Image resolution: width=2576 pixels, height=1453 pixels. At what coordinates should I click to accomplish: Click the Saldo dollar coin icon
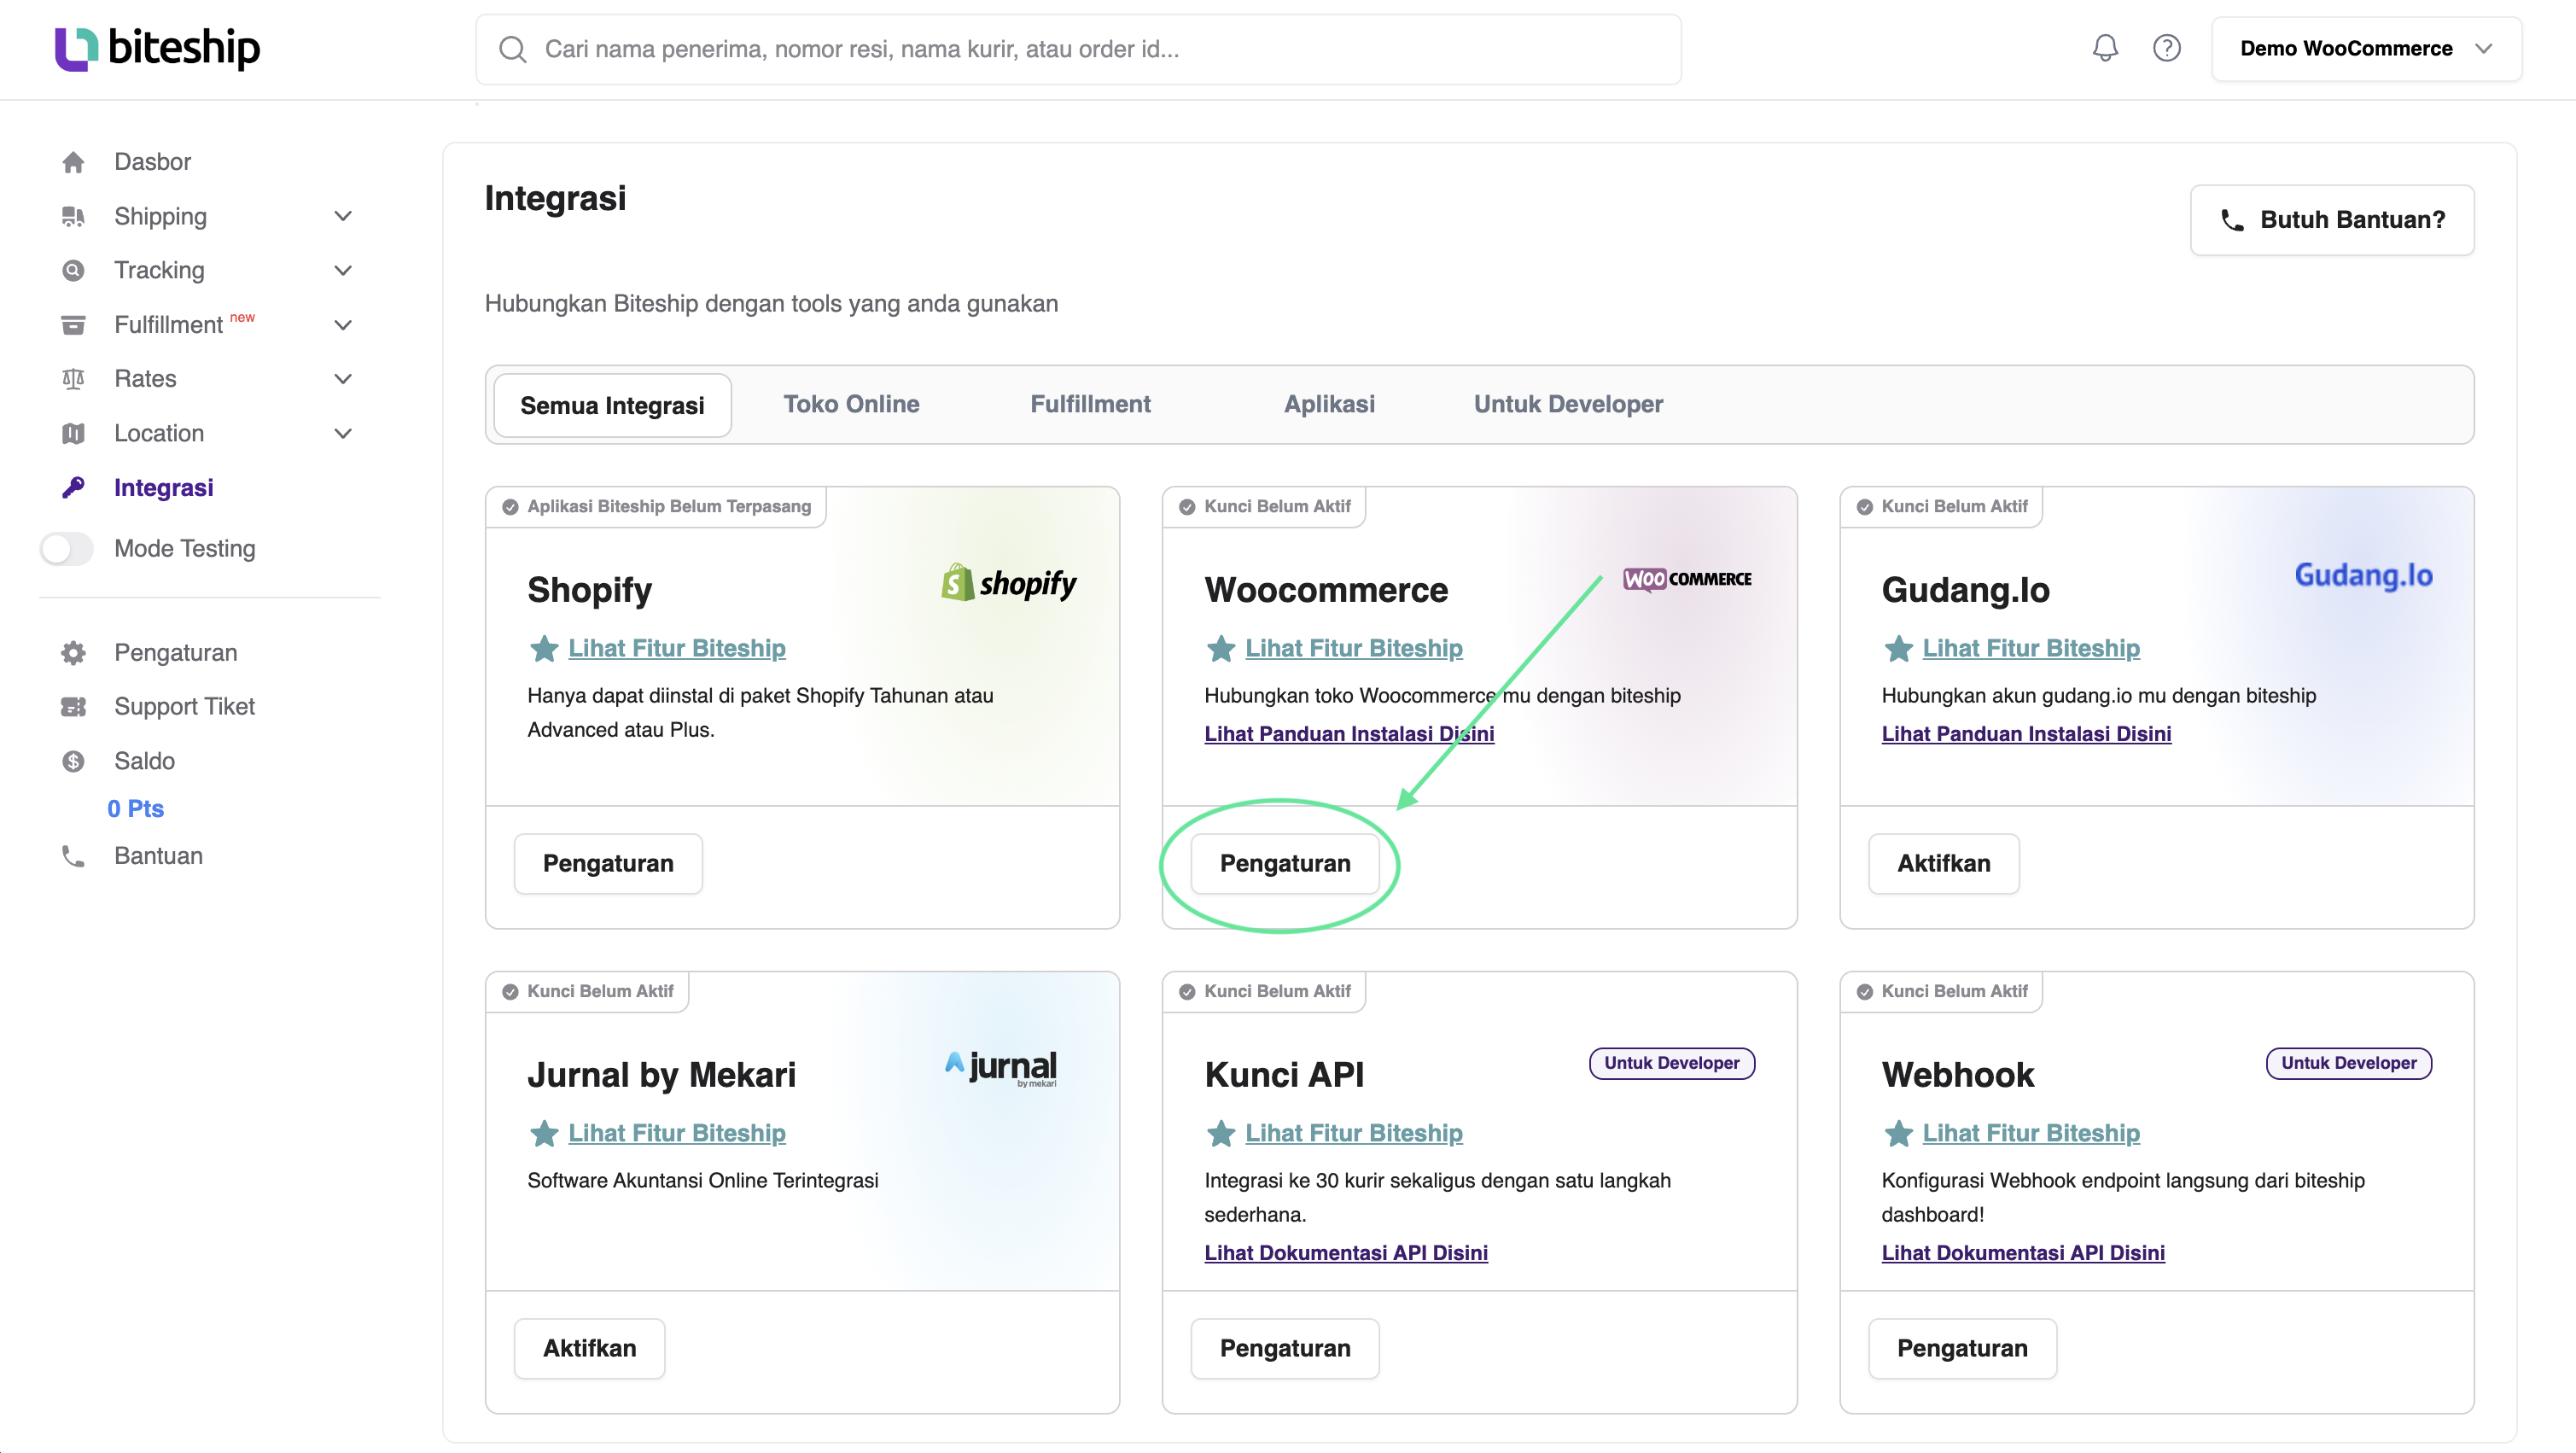pyautogui.click(x=73, y=761)
